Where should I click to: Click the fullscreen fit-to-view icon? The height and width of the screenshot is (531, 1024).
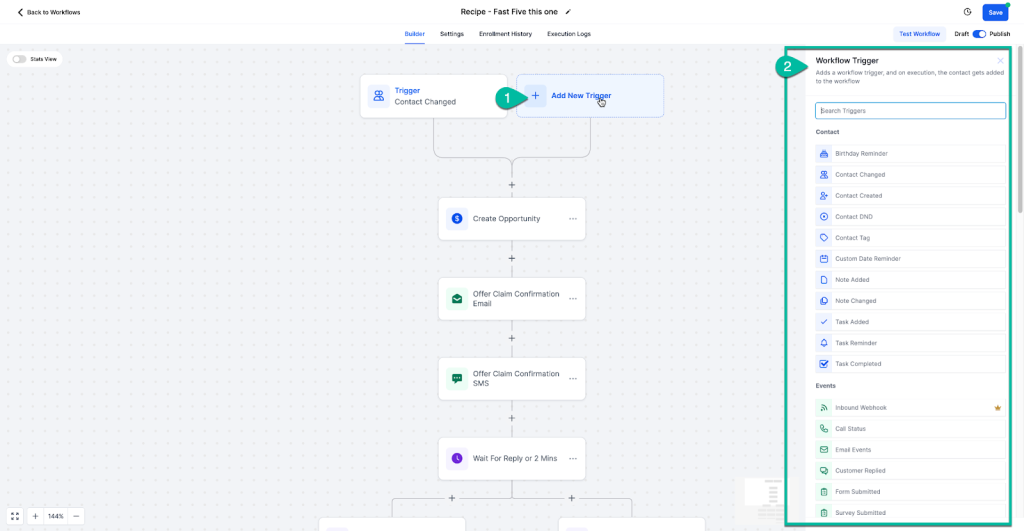point(15,516)
